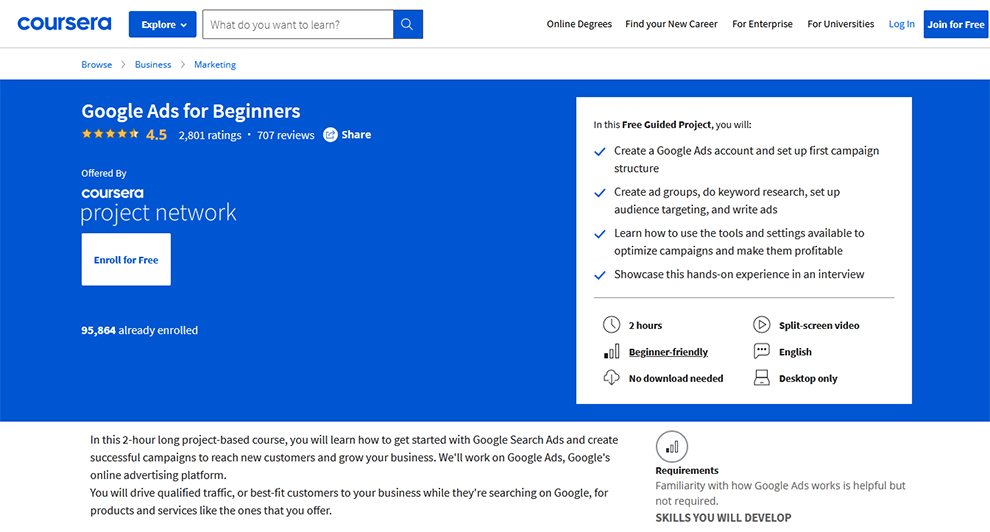
Task: Click the Requirements level circle icon
Action: [672, 446]
